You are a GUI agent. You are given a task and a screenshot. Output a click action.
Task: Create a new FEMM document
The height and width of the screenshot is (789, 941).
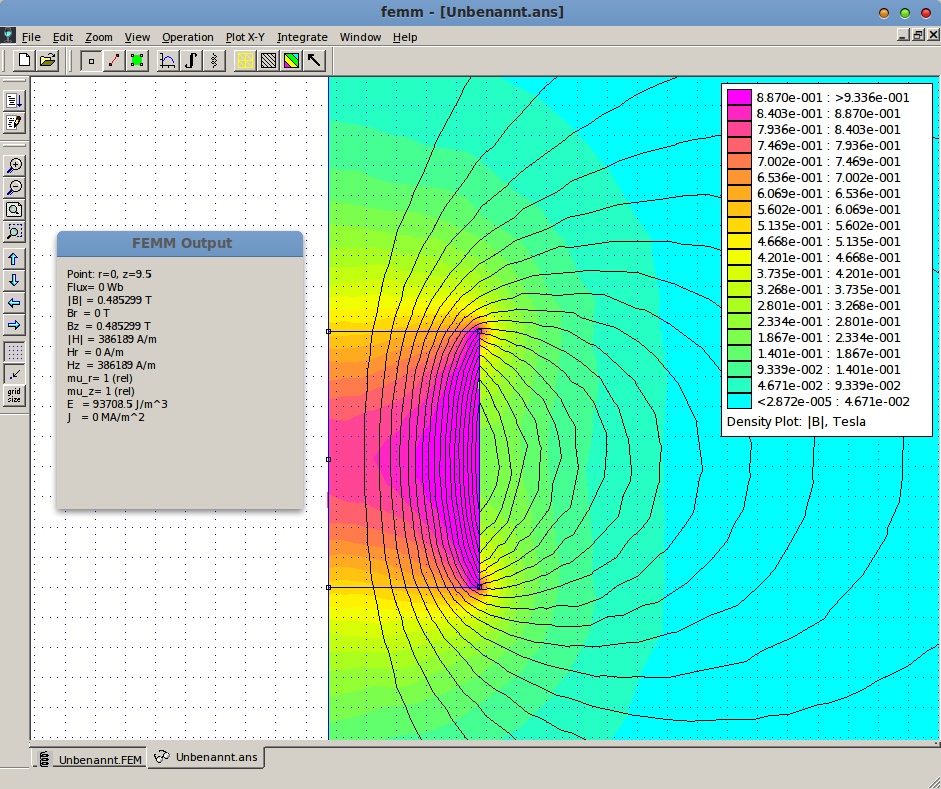click(25, 60)
